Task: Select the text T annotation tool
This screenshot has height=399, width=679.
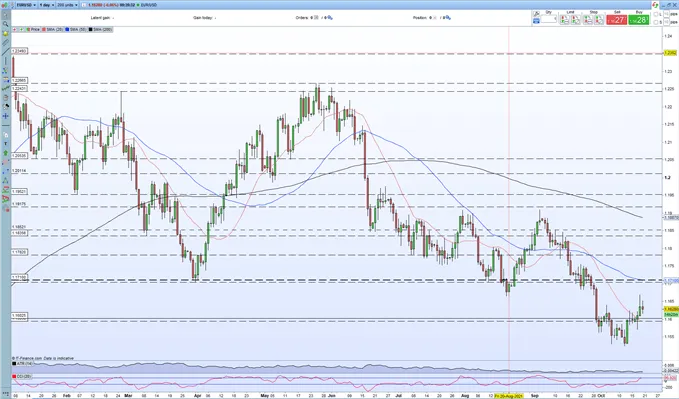Action: (6, 143)
